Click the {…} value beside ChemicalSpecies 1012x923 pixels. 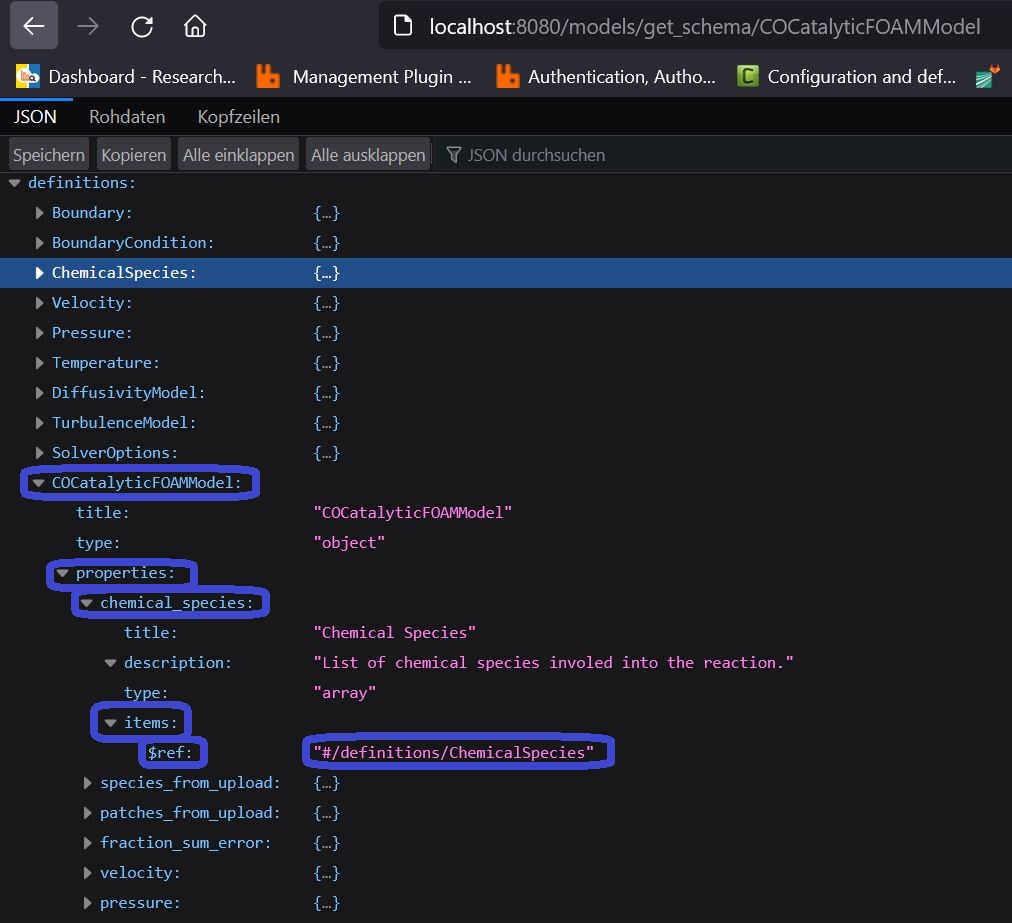[327, 273]
